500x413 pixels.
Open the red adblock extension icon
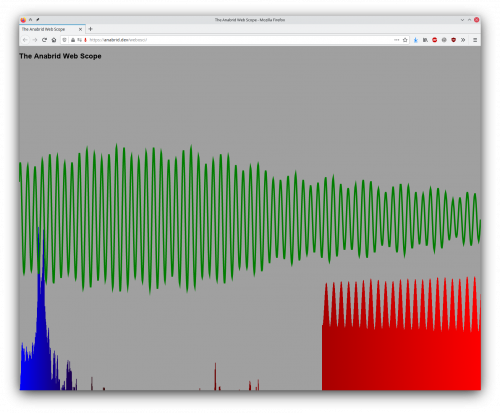pyautogui.click(x=435, y=40)
